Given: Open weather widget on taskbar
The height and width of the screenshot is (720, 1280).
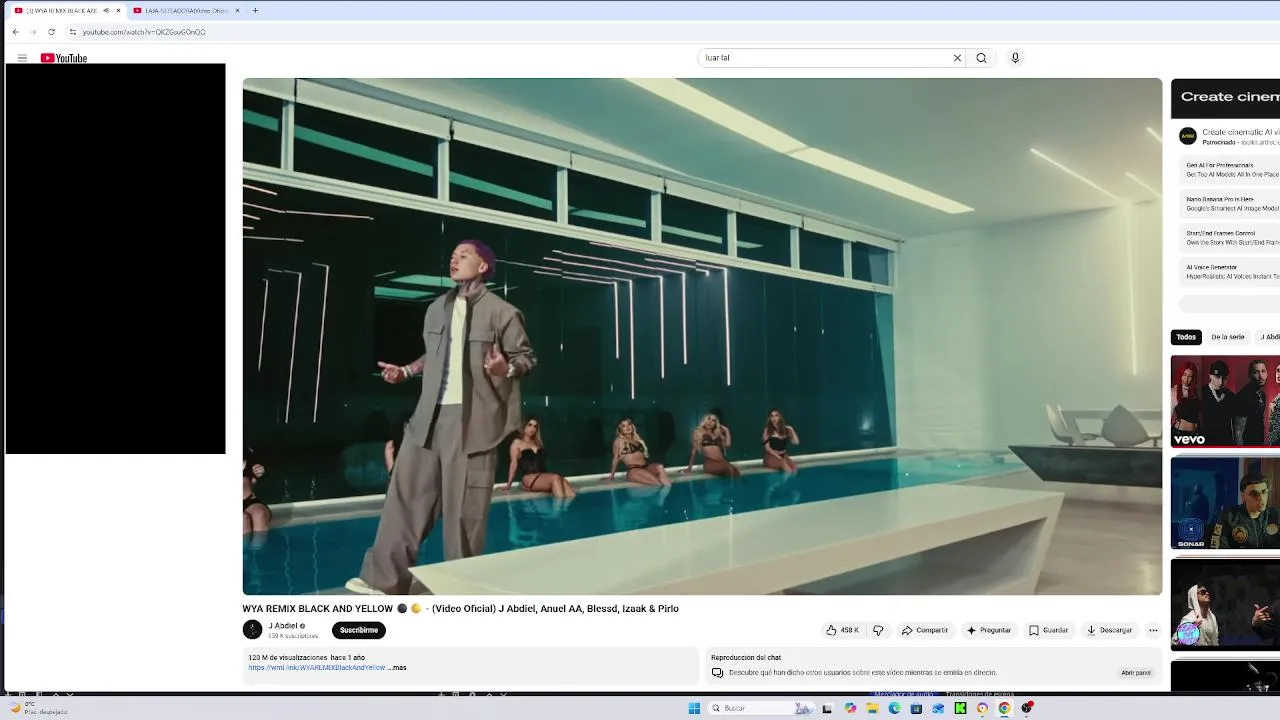Looking at the screenshot, I should tap(40, 708).
